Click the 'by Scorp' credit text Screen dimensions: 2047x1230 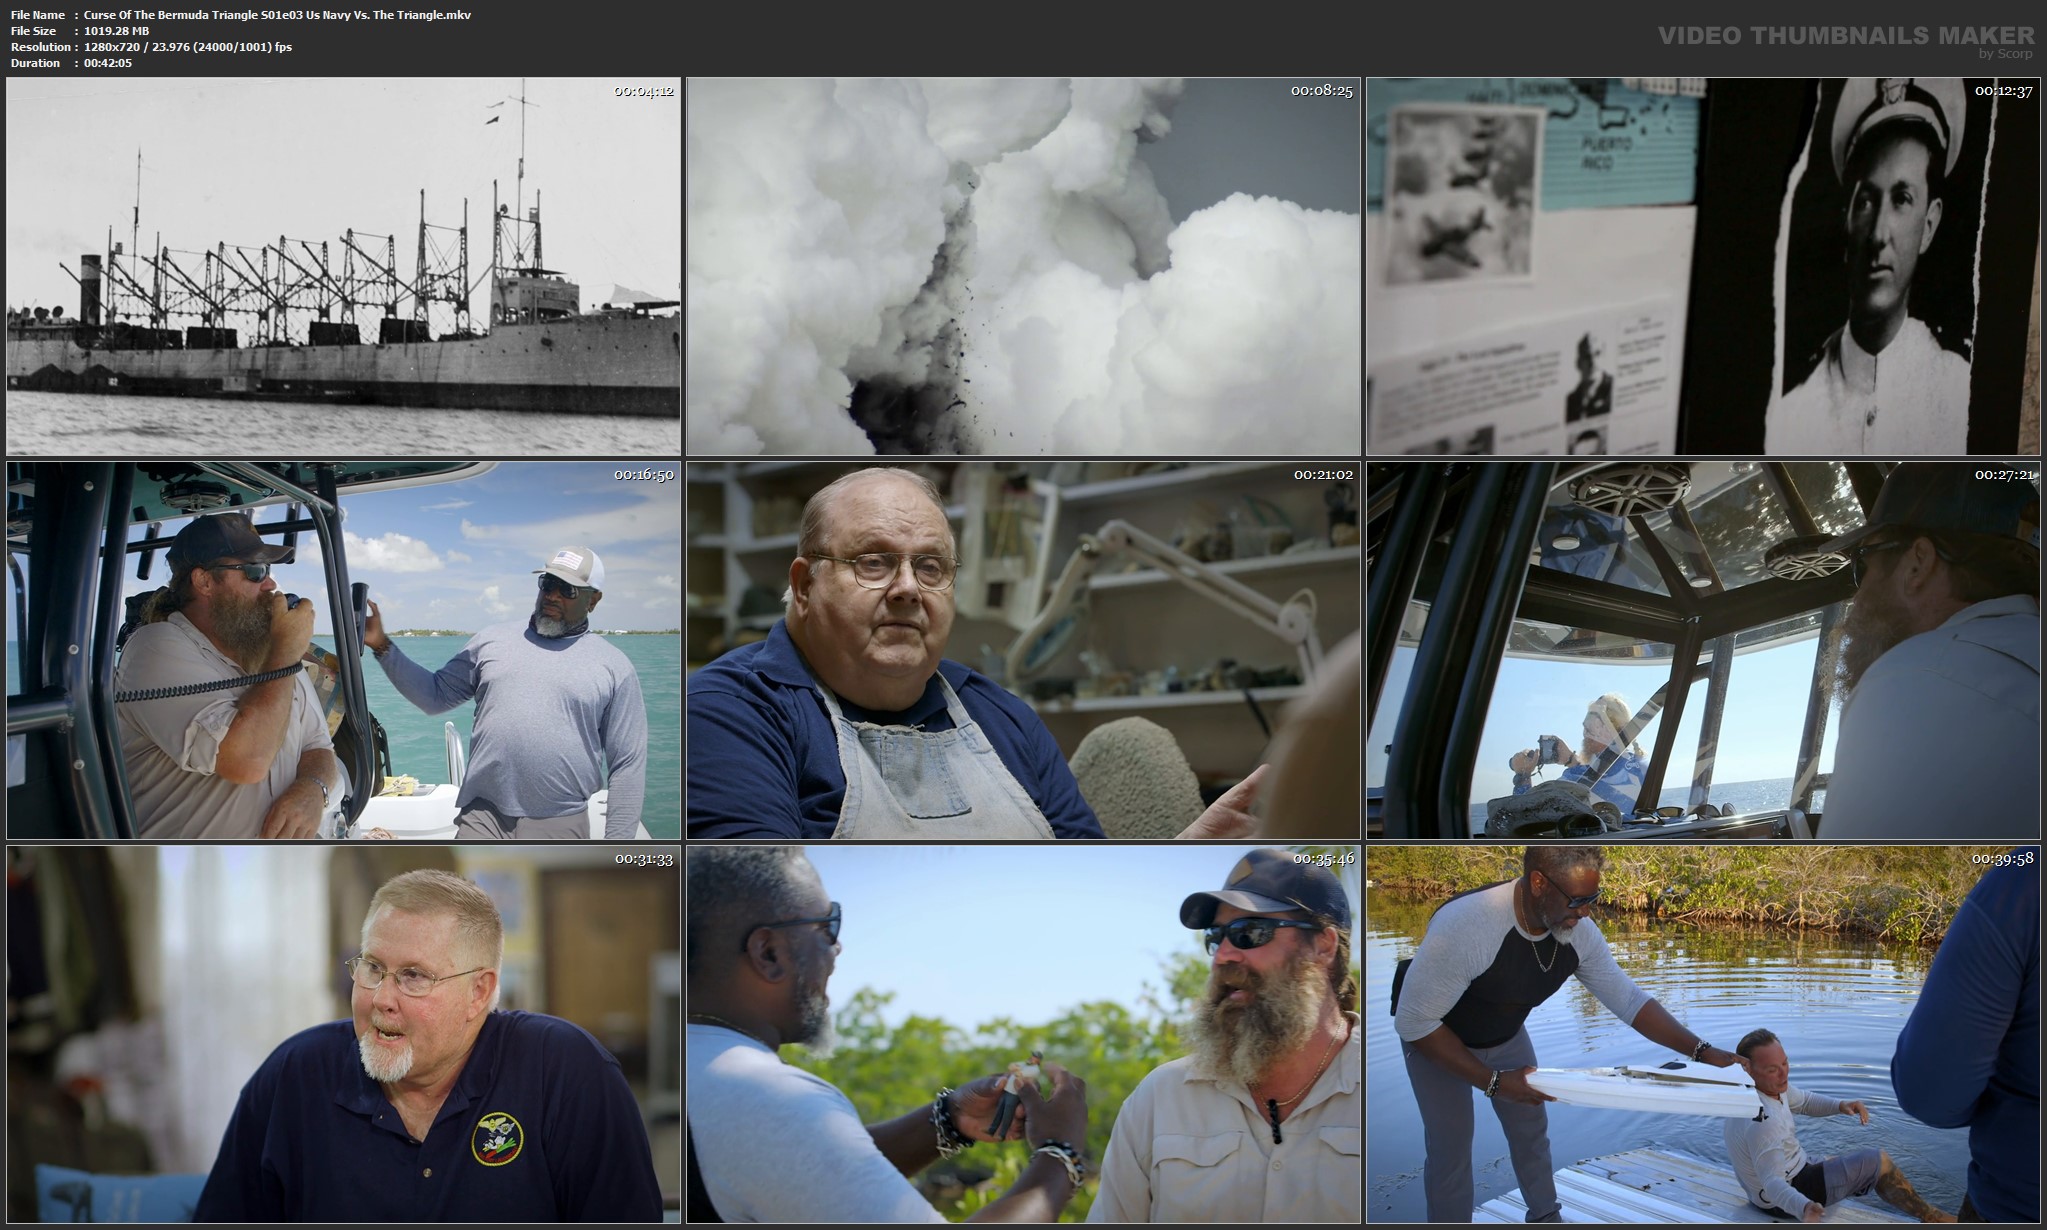pyautogui.click(x=2005, y=54)
